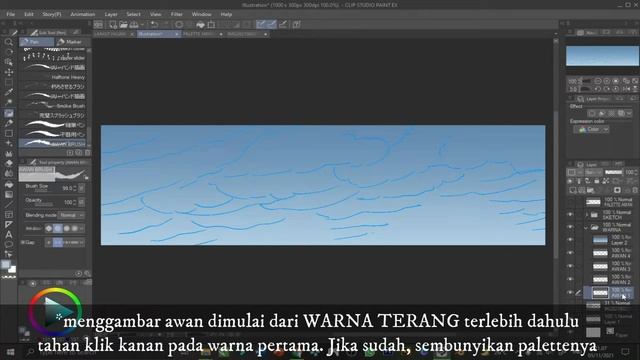The image size is (640, 360).
Task: Open CLIP STUDIO launcher icon in command bar
Action: [98, 25]
